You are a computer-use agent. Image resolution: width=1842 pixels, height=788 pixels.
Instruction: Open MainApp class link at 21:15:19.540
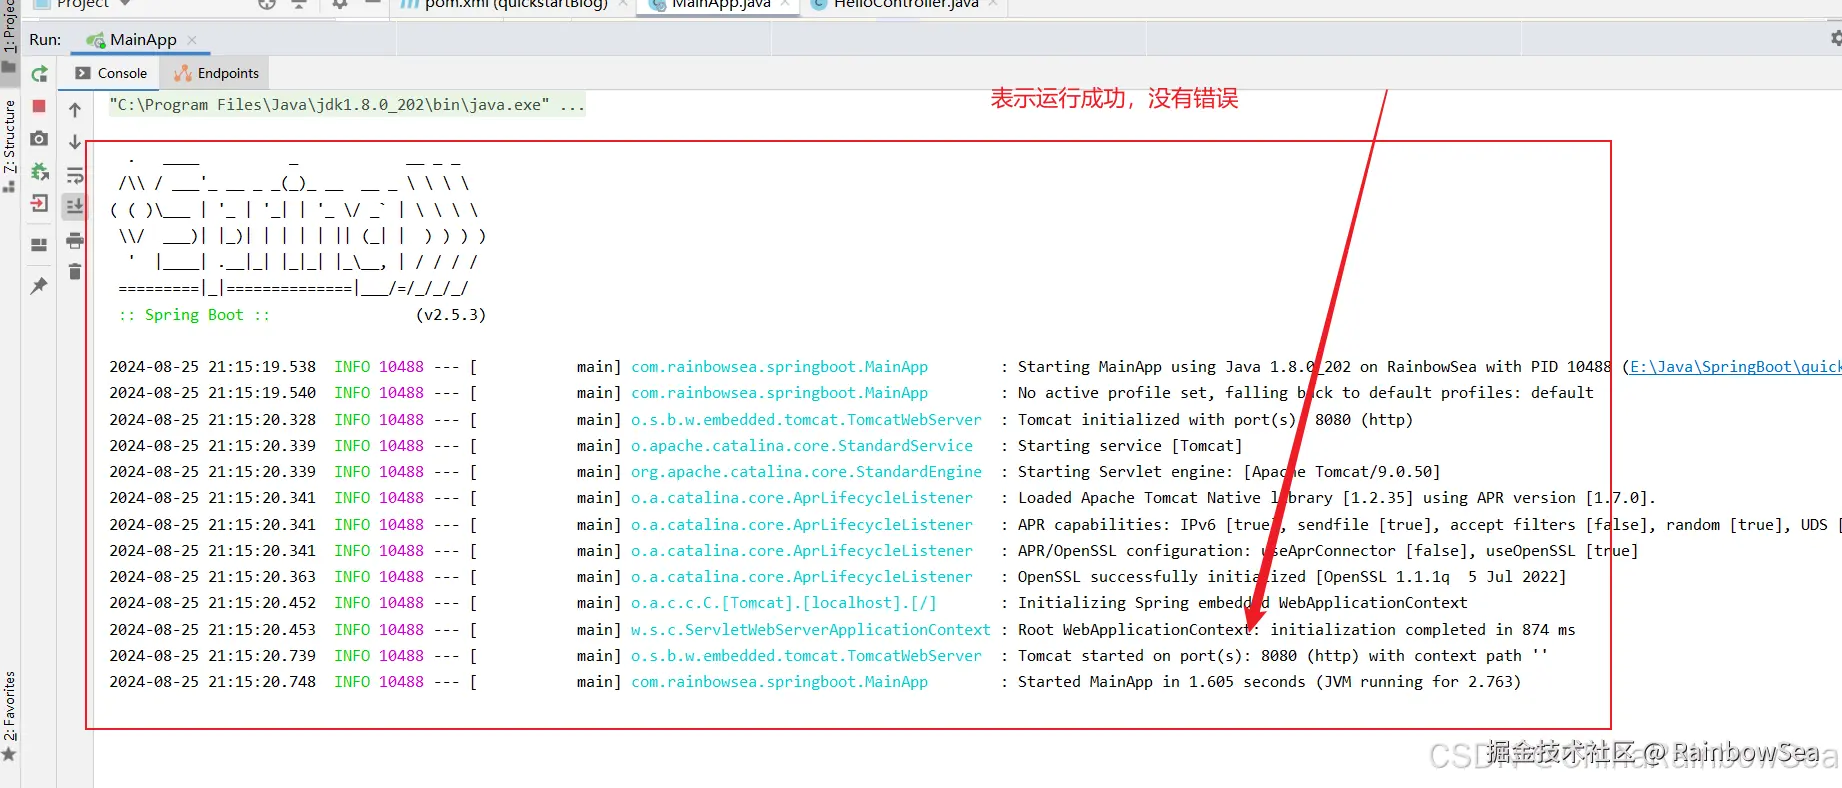[779, 393]
